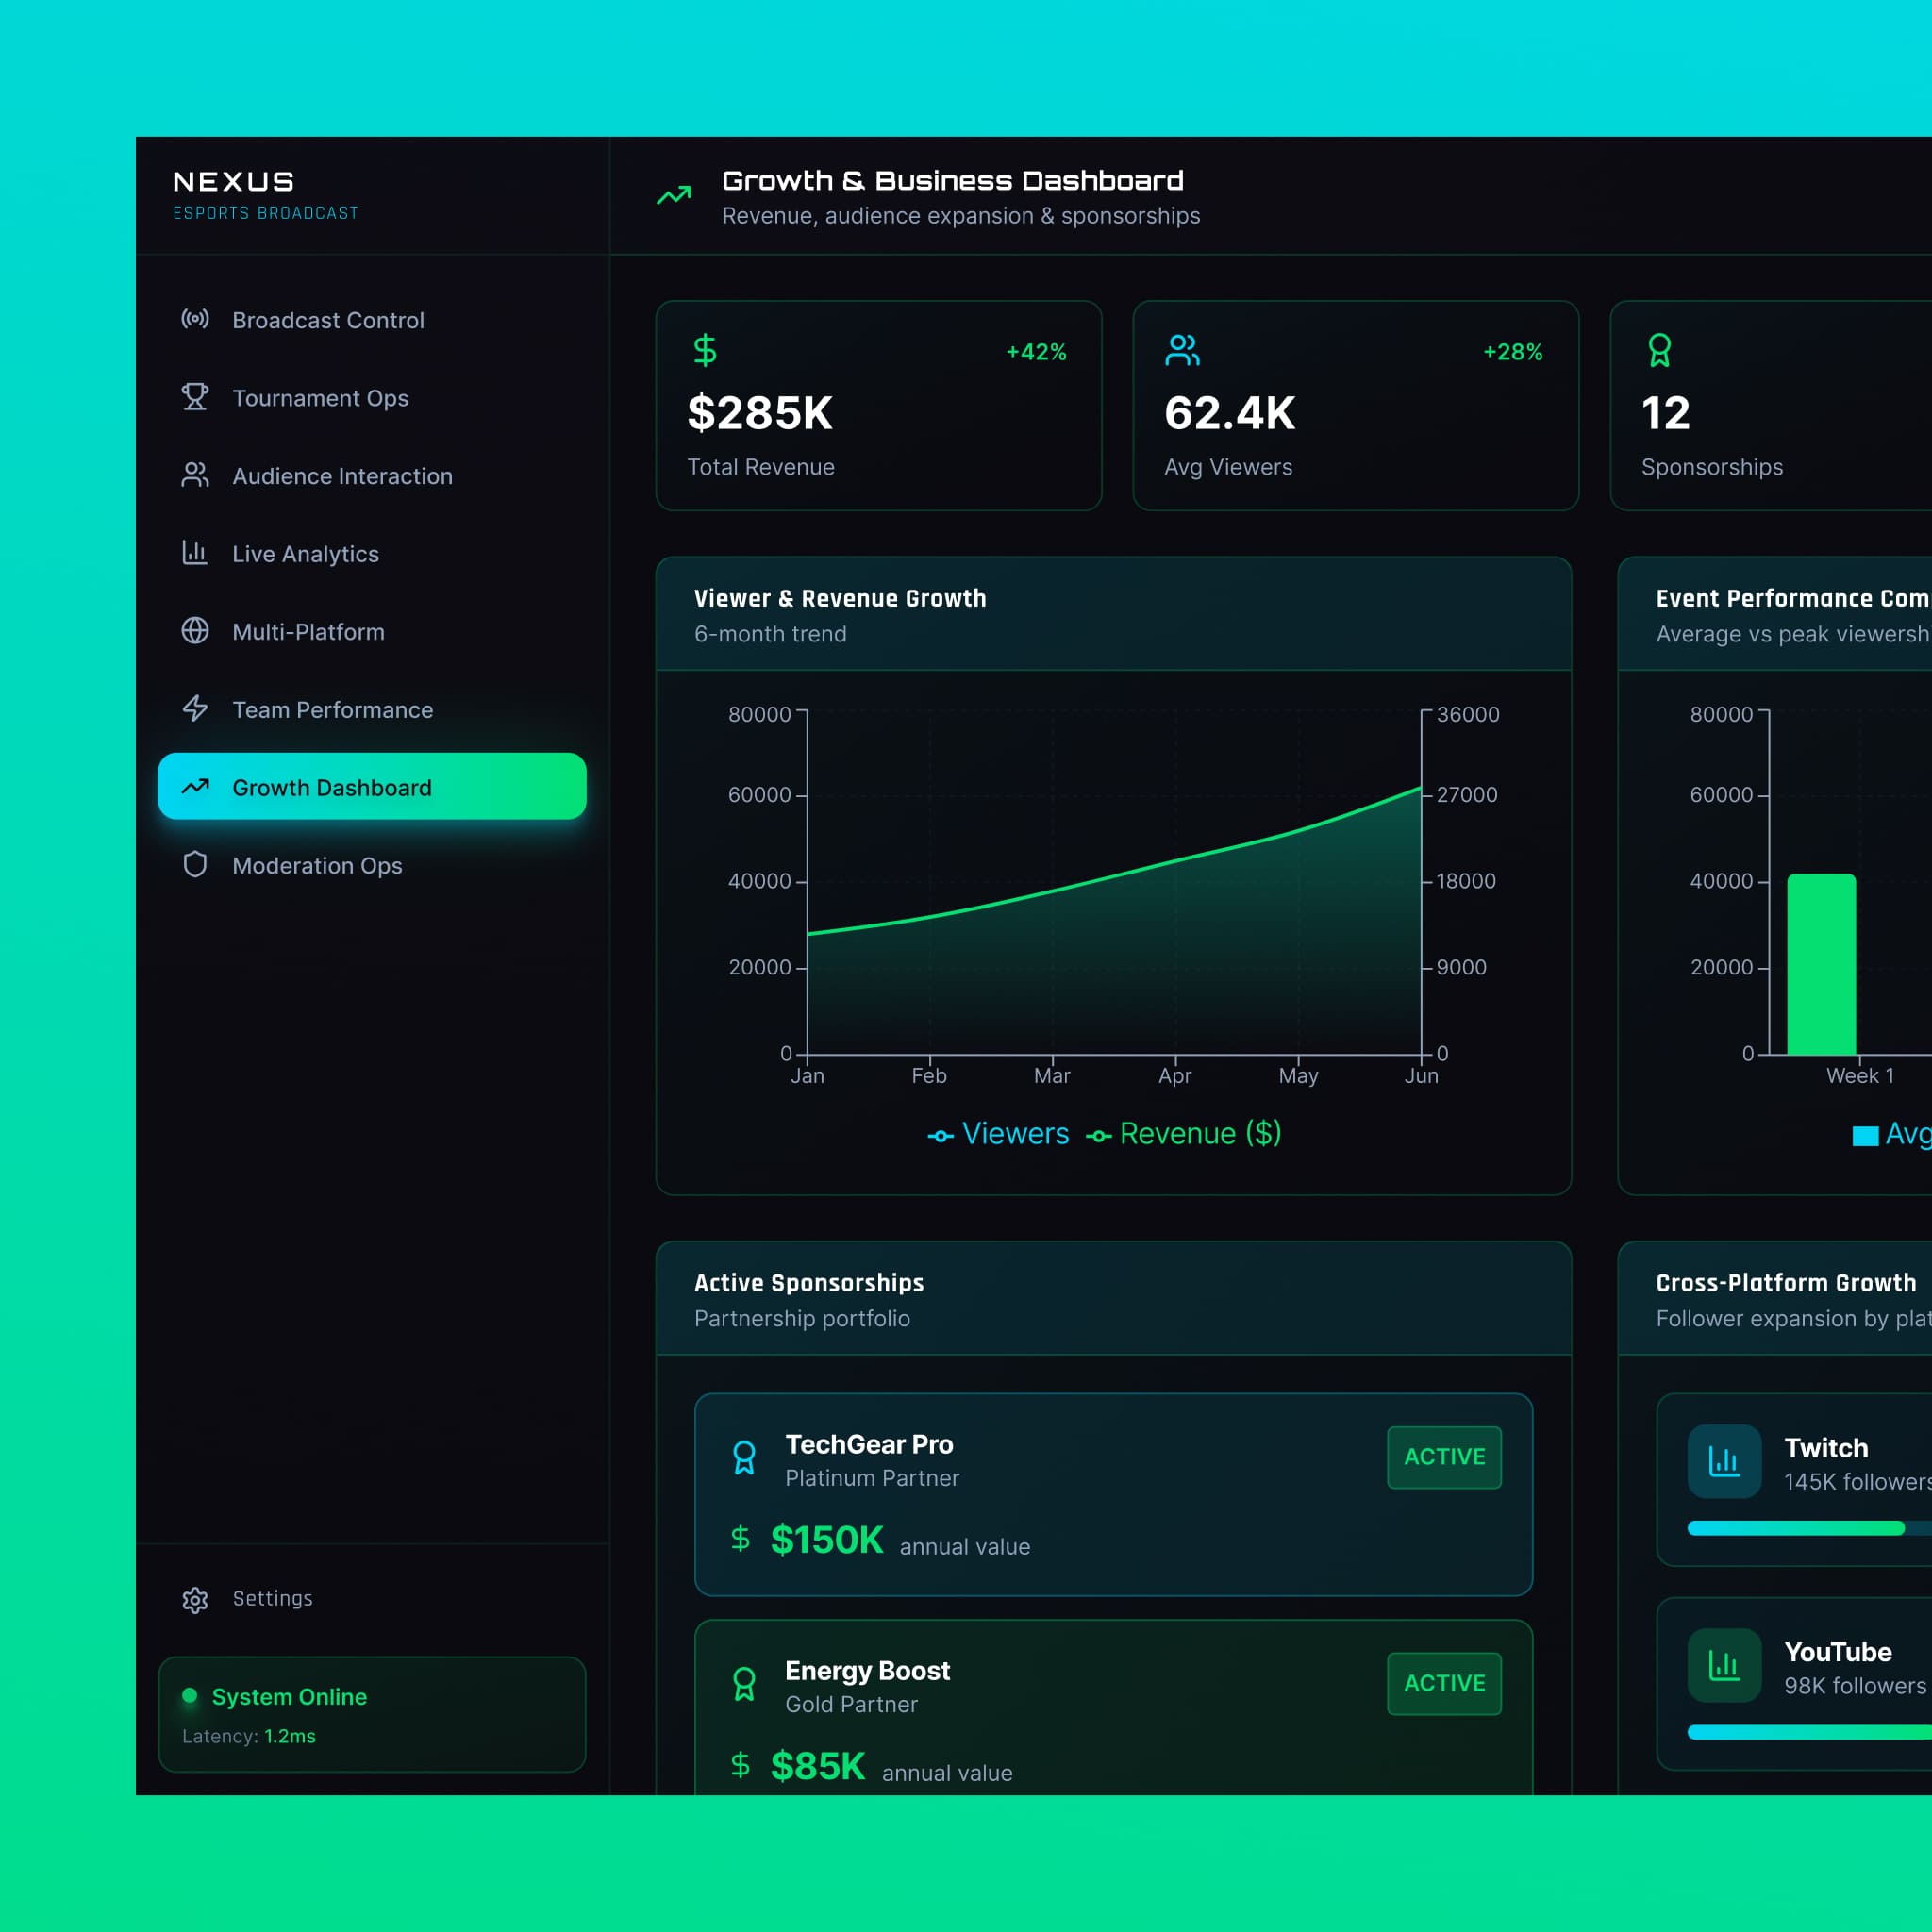Click the ribbon icon on Sponsorships card

click(x=1659, y=350)
